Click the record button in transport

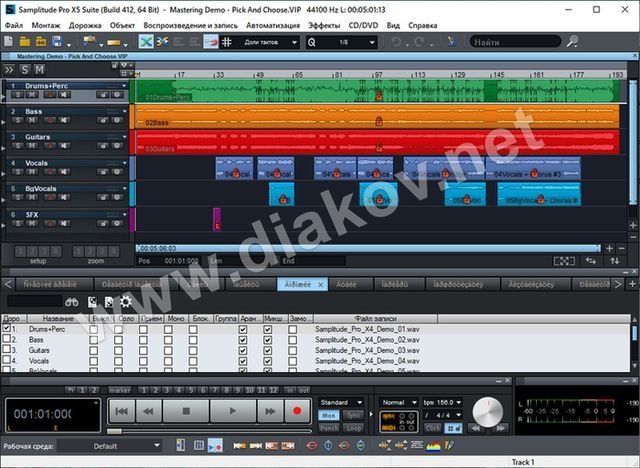pyautogui.click(x=296, y=410)
